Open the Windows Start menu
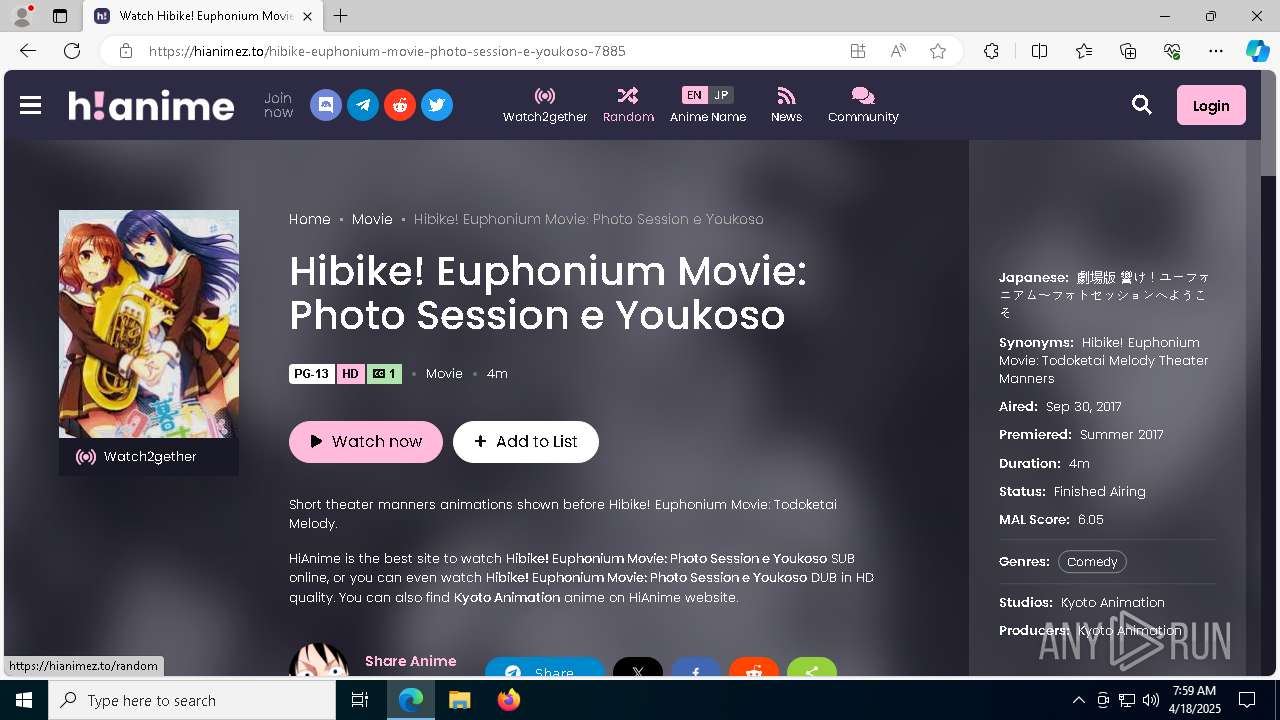 24,700
